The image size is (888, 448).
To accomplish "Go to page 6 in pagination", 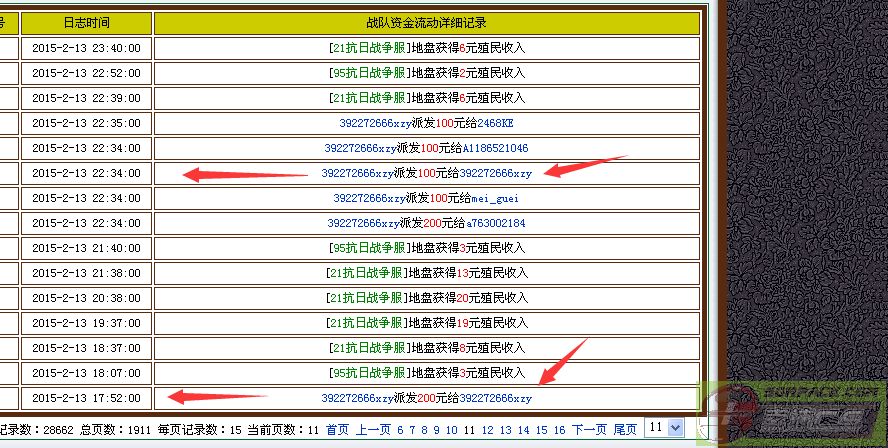I will (400, 430).
